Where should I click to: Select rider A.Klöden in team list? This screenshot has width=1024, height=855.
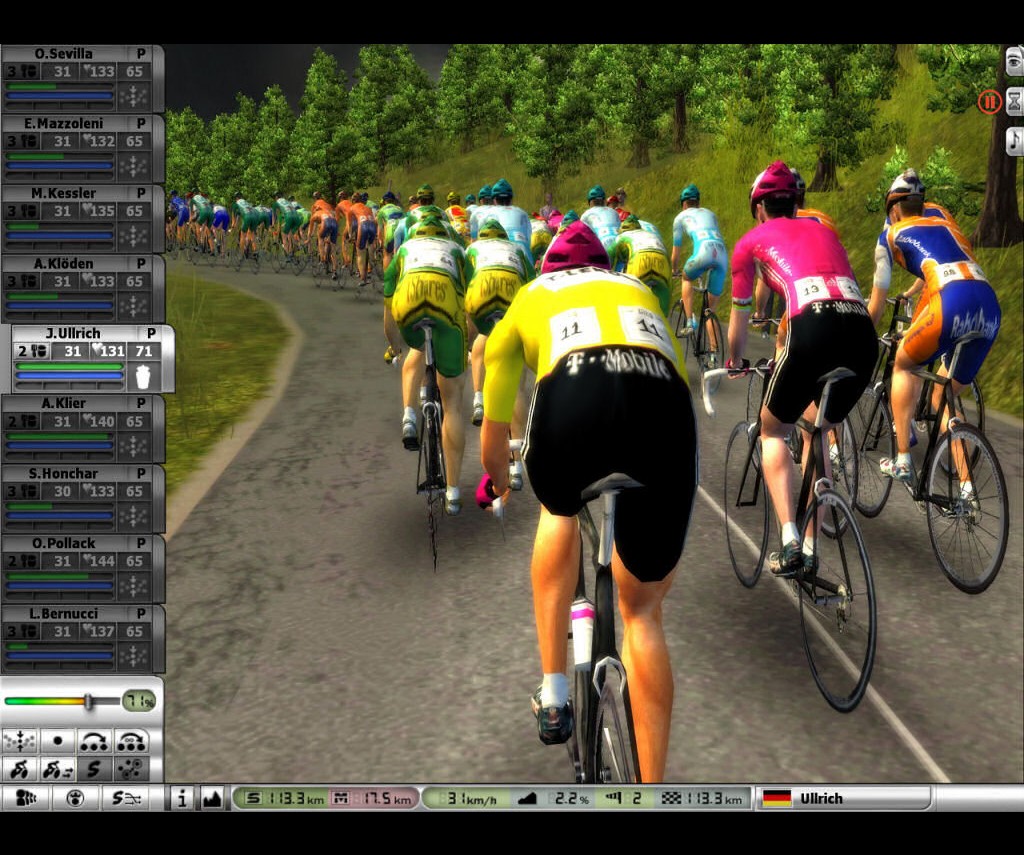64,263
